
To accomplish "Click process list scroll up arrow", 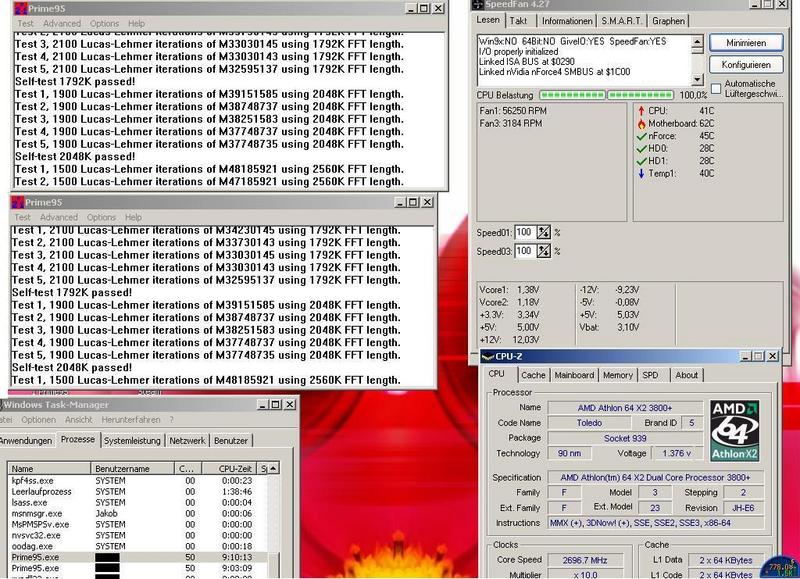I will 273,468.
